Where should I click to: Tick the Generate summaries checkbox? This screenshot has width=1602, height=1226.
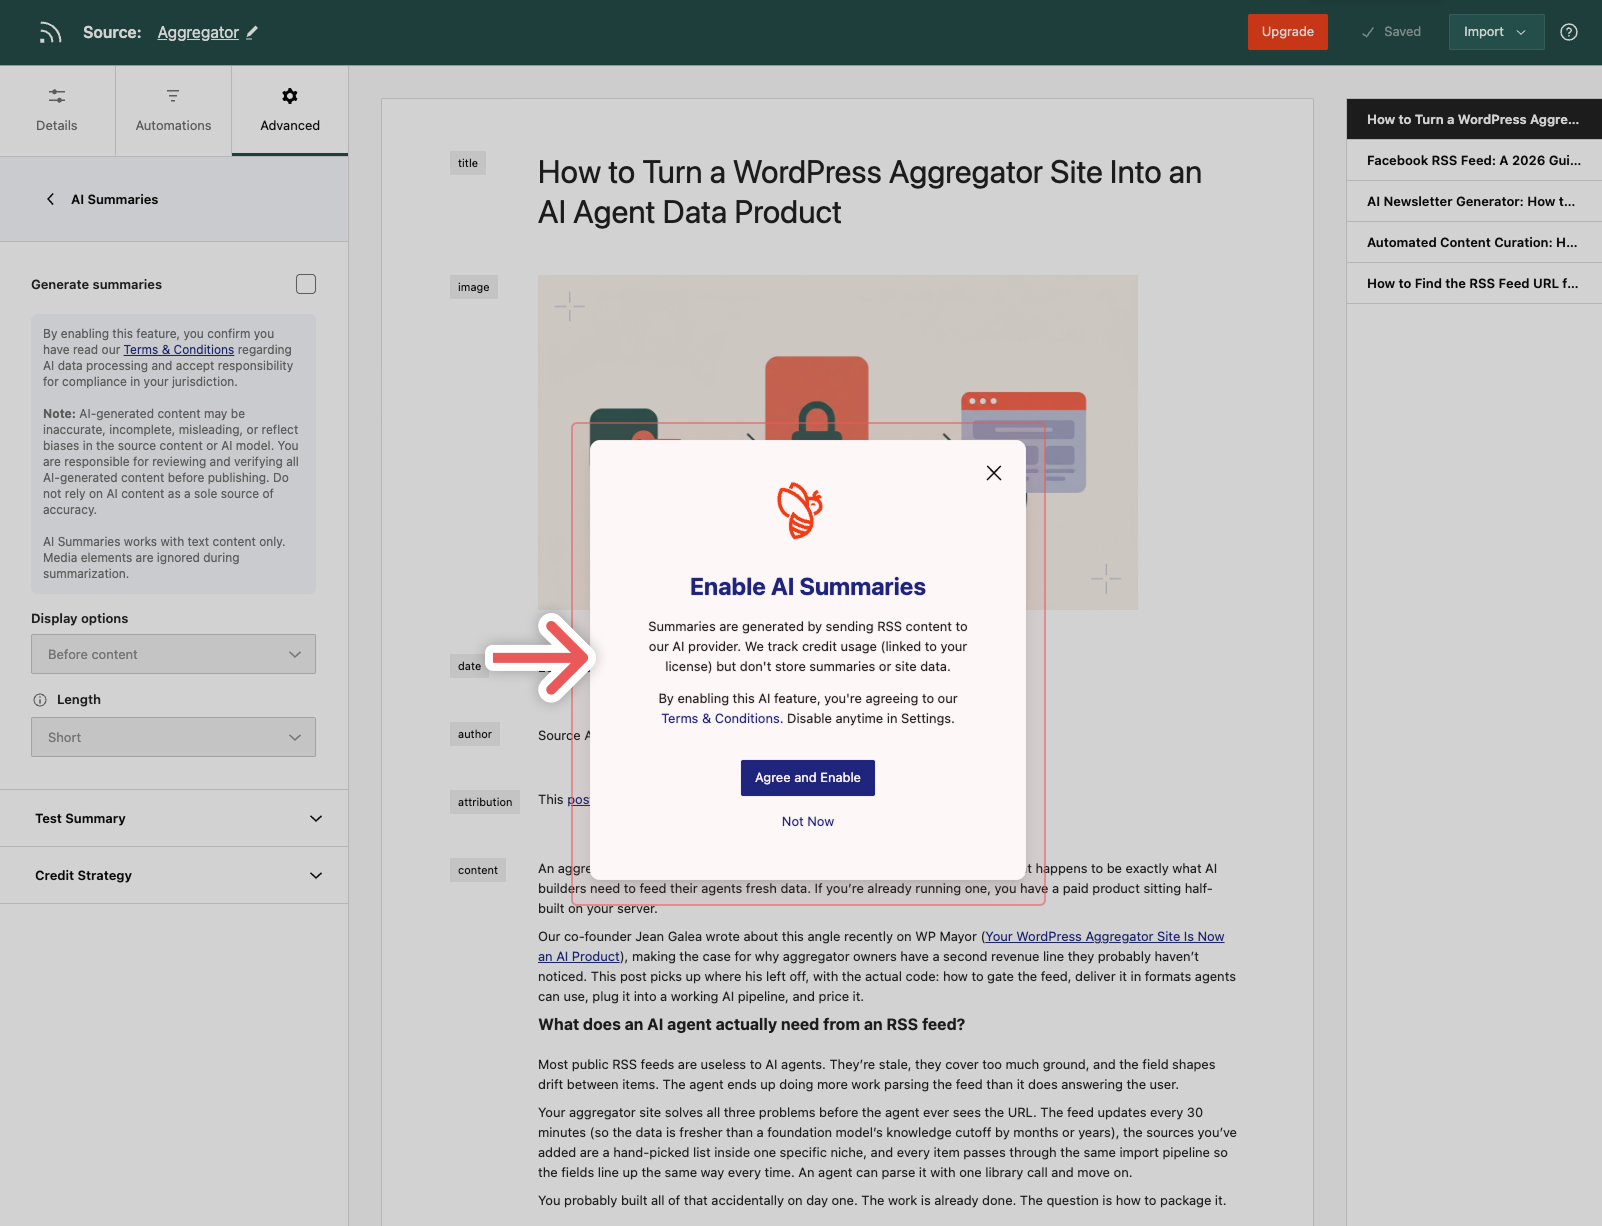(x=306, y=284)
